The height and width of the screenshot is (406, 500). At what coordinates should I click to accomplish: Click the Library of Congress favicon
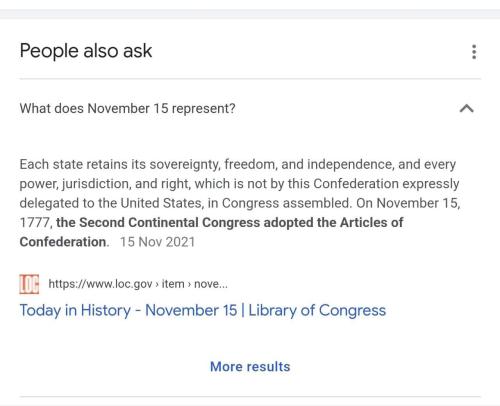[x=29, y=284]
